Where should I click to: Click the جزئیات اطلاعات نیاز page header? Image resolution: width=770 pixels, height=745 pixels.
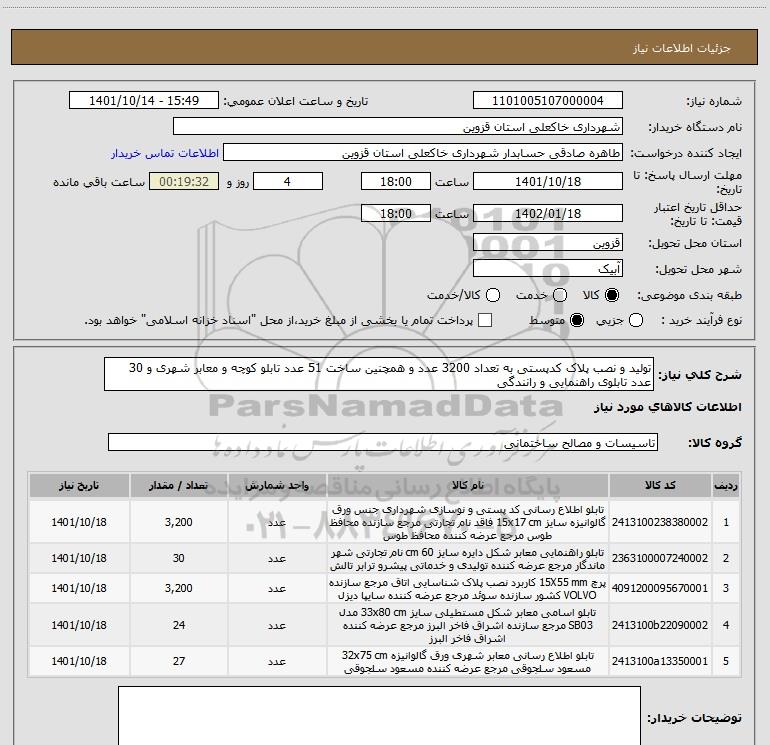pyautogui.click(x=682, y=48)
